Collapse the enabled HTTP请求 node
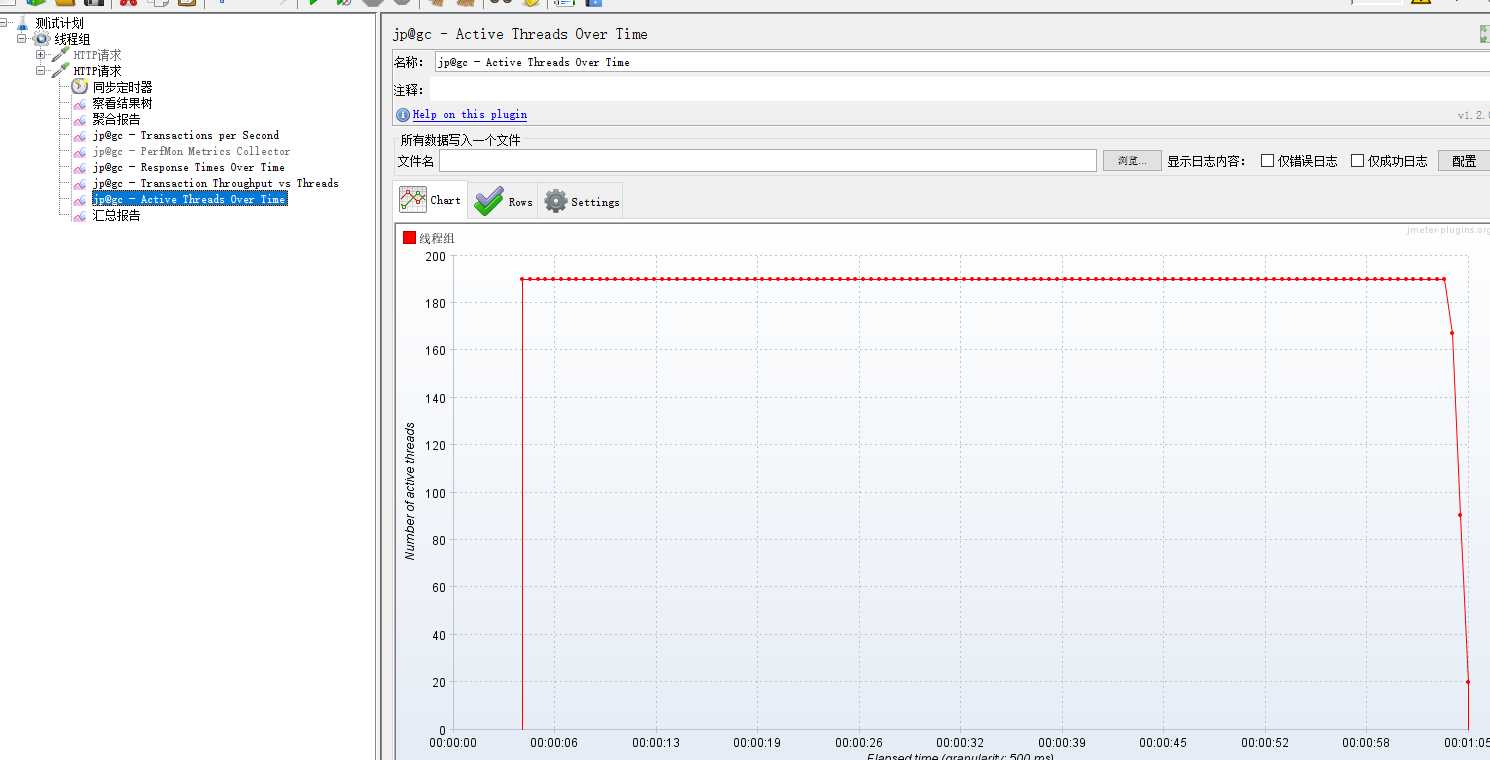1490x760 pixels. tap(41, 71)
